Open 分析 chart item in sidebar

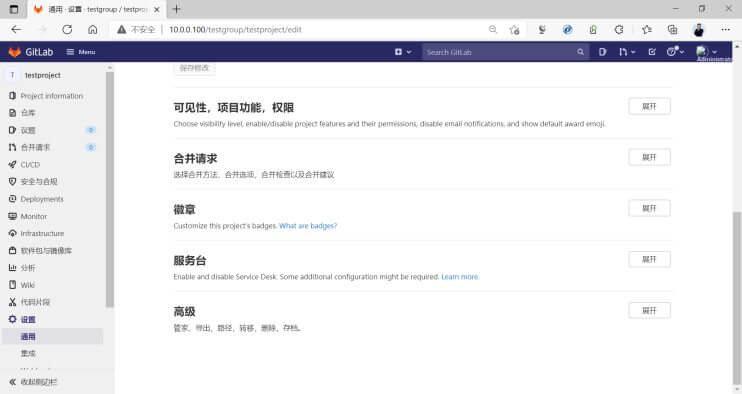(x=28, y=268)
